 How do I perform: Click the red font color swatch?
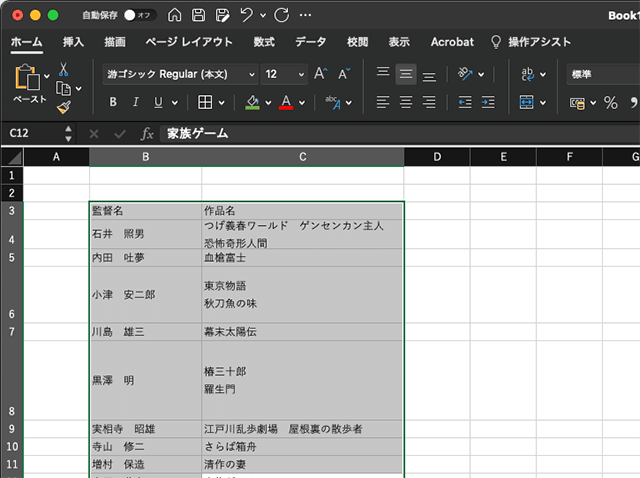pos(287,102)
